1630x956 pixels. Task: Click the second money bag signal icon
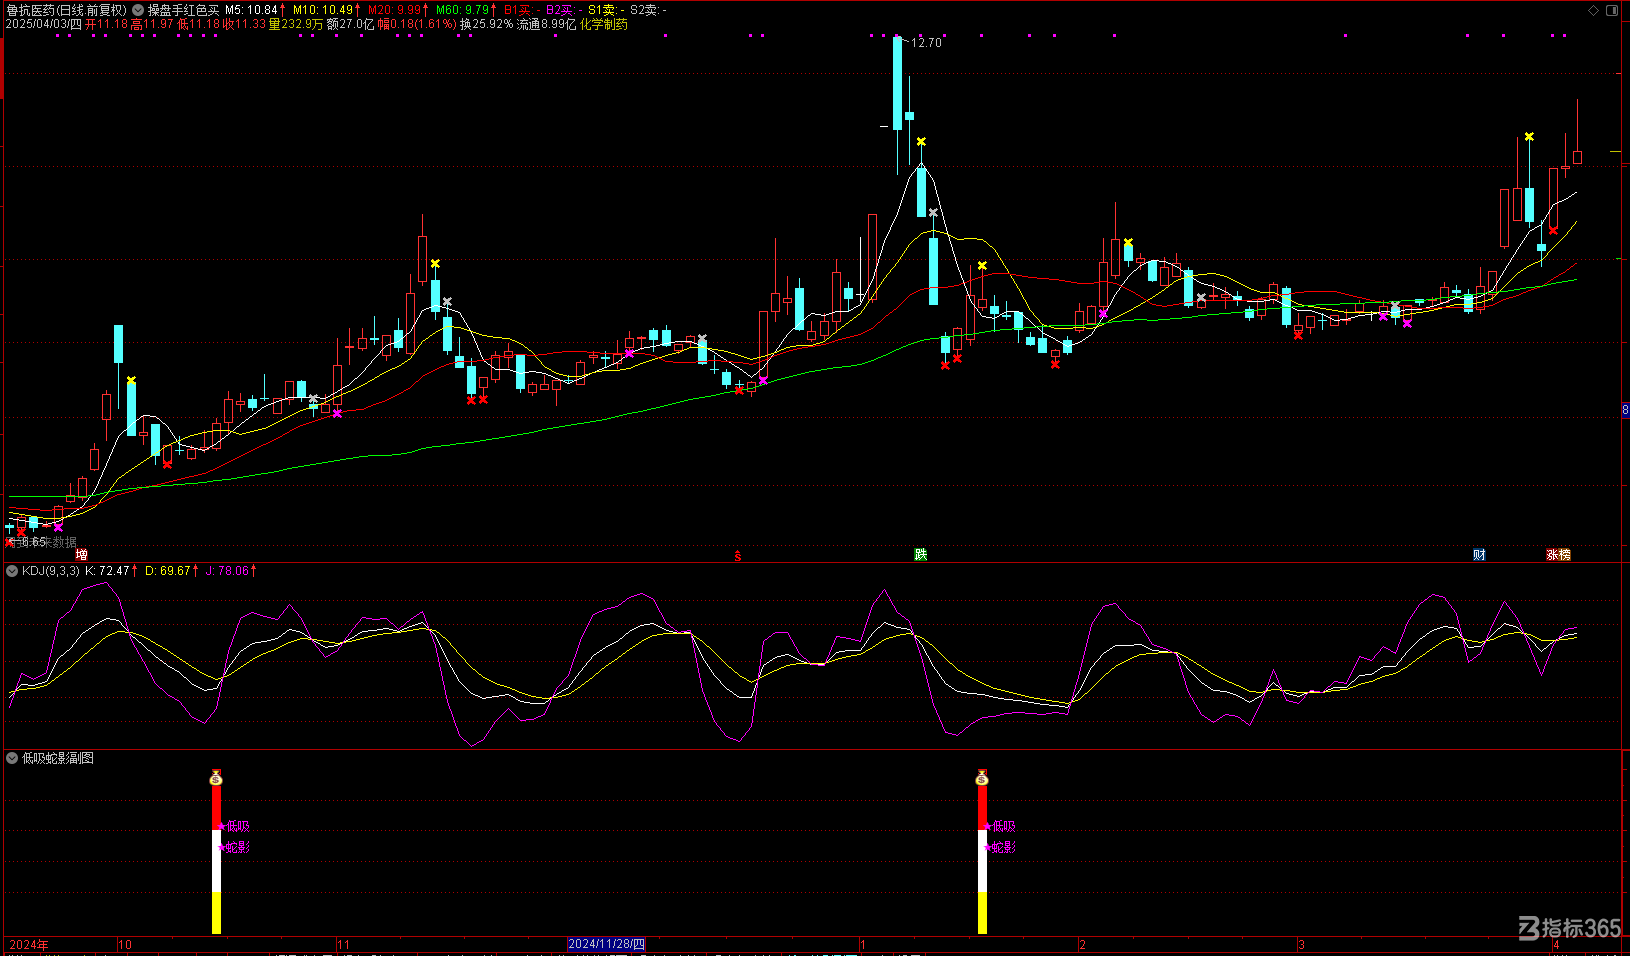(x=982, y=777)
